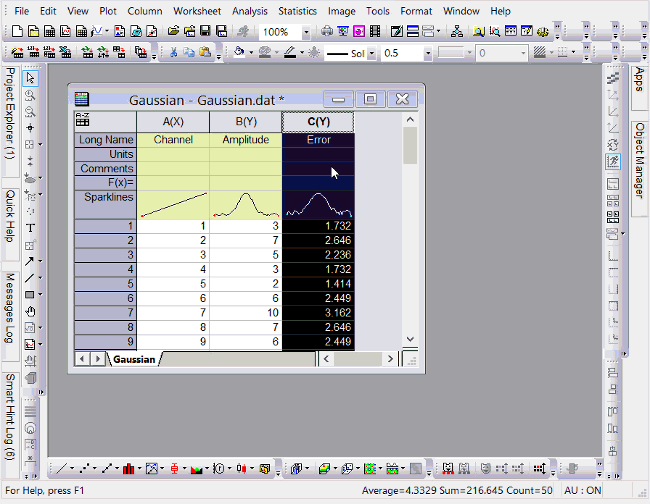The image size is (650, 504).
Task: Select the Arrow drawing tool
Action: pyautogui.click(x=30, y=261)
